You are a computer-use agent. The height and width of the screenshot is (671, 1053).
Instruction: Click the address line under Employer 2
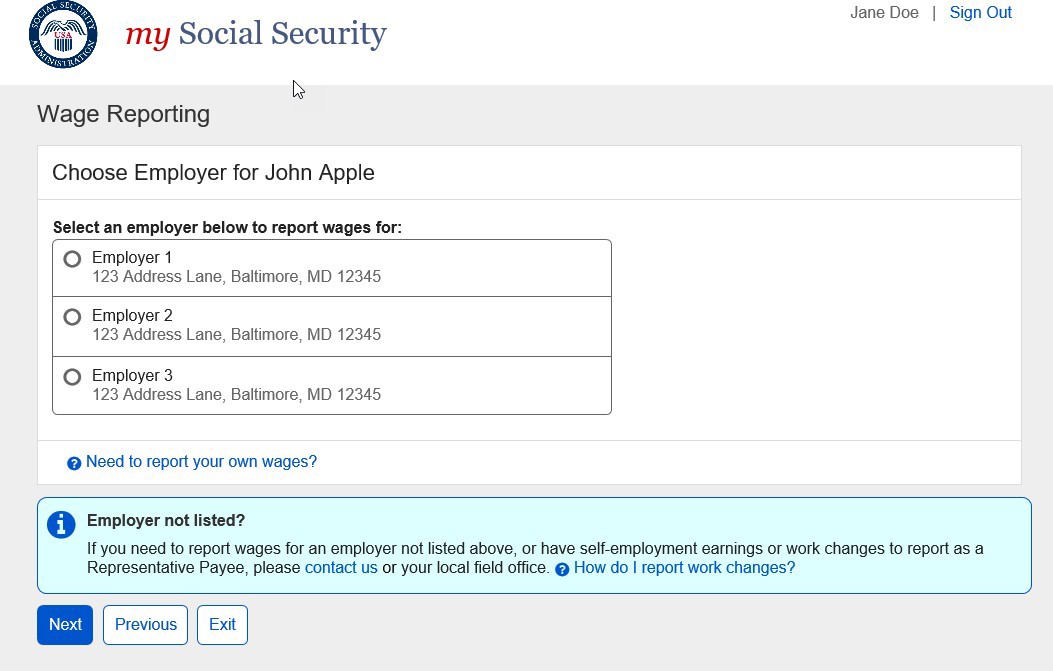pyautogui.click(x=236, y=335)
